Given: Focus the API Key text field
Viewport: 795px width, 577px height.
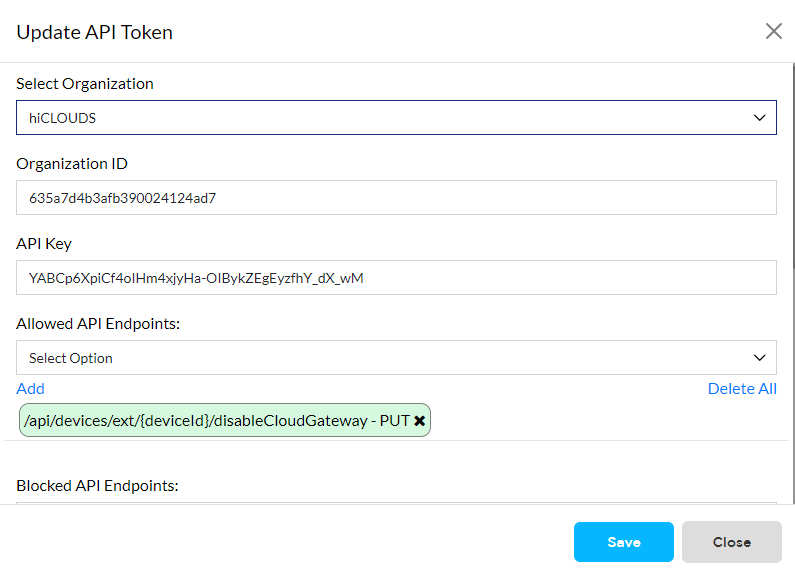Looking at the screenshot, I should (396, 278).
